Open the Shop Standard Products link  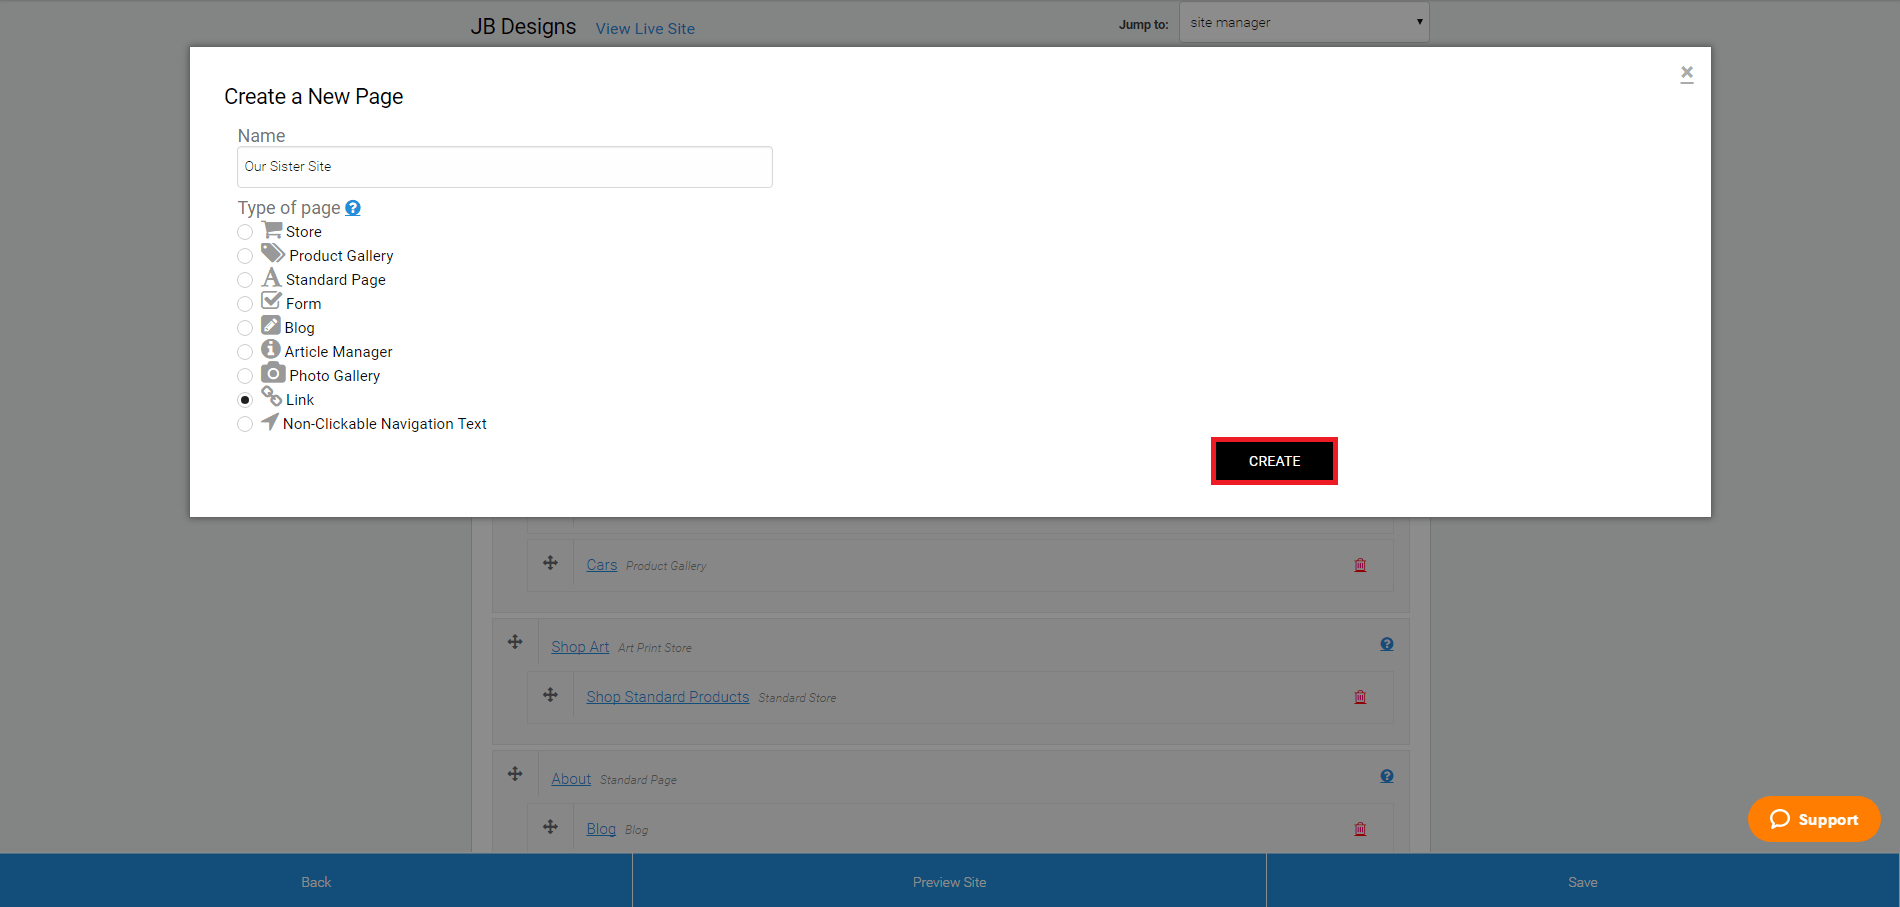click(x=668, y=697)
